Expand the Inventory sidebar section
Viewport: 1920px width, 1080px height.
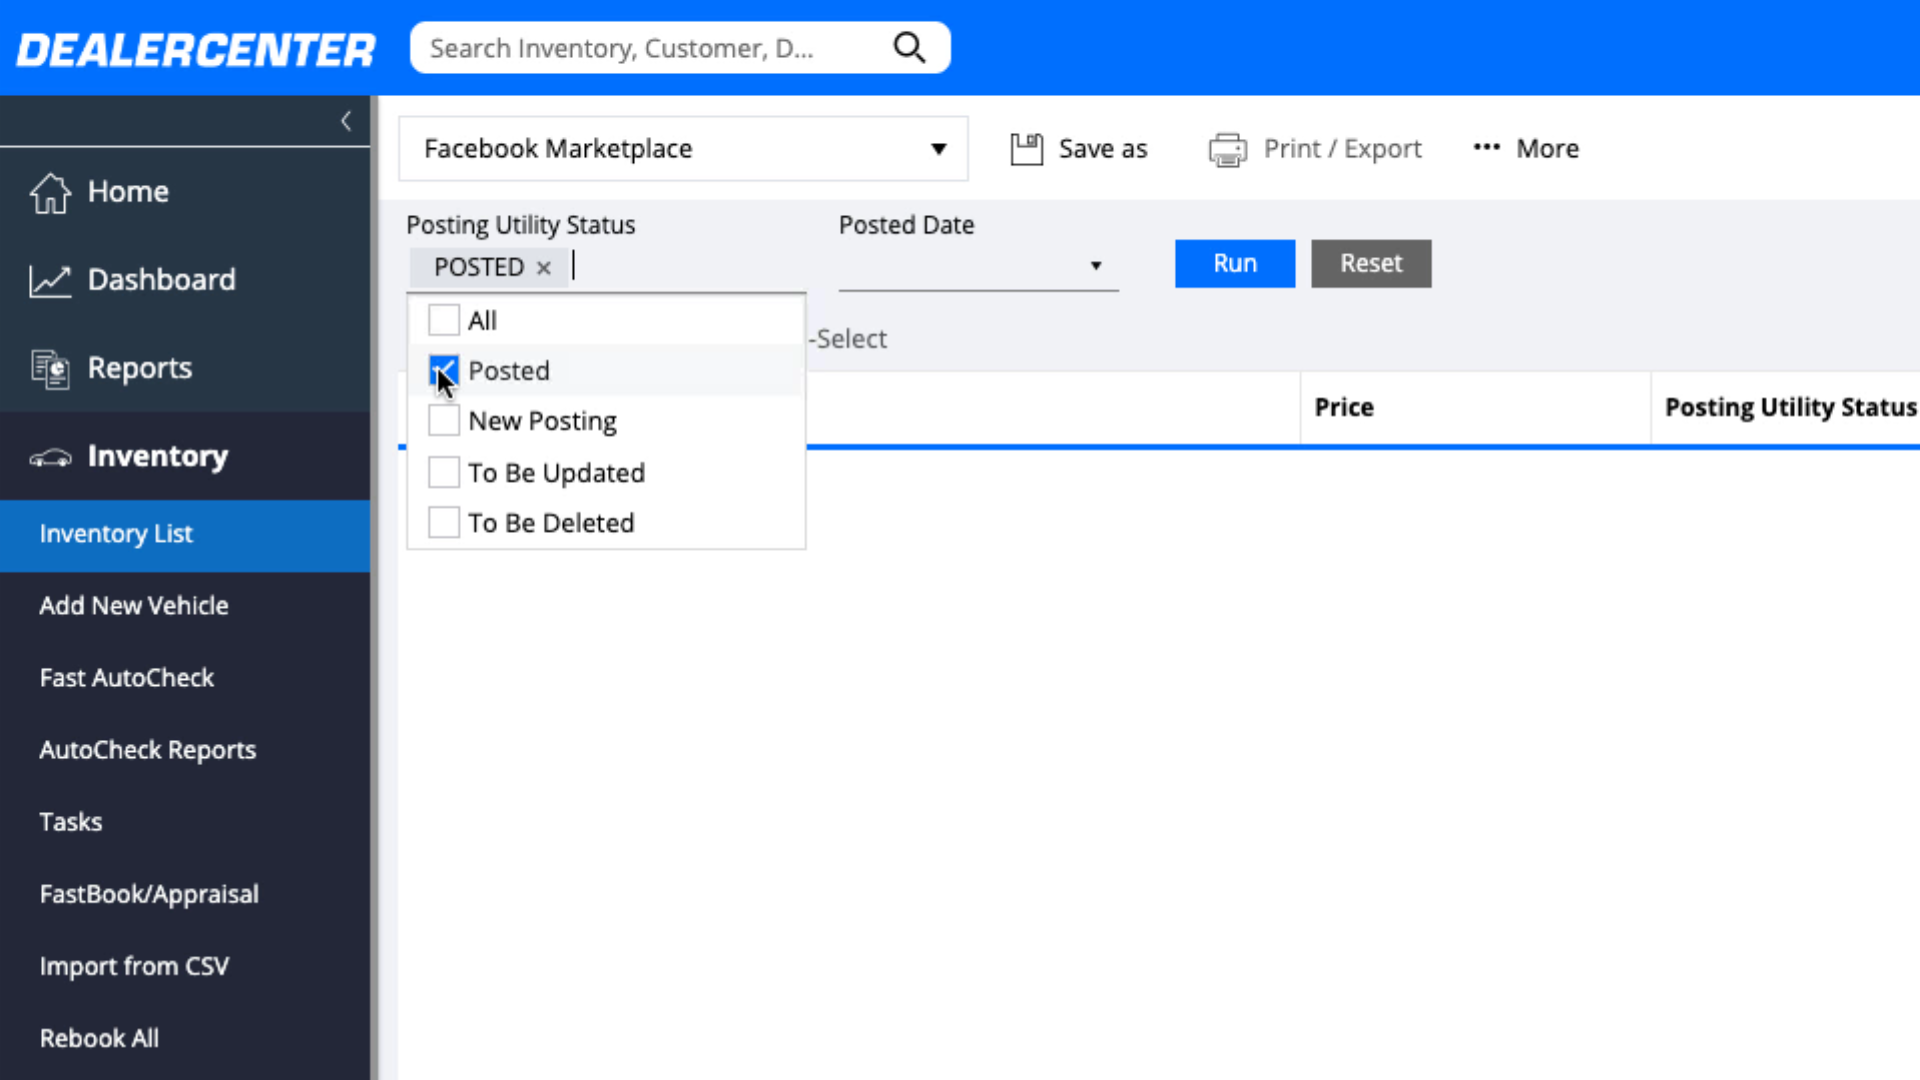tap(185, 456)
